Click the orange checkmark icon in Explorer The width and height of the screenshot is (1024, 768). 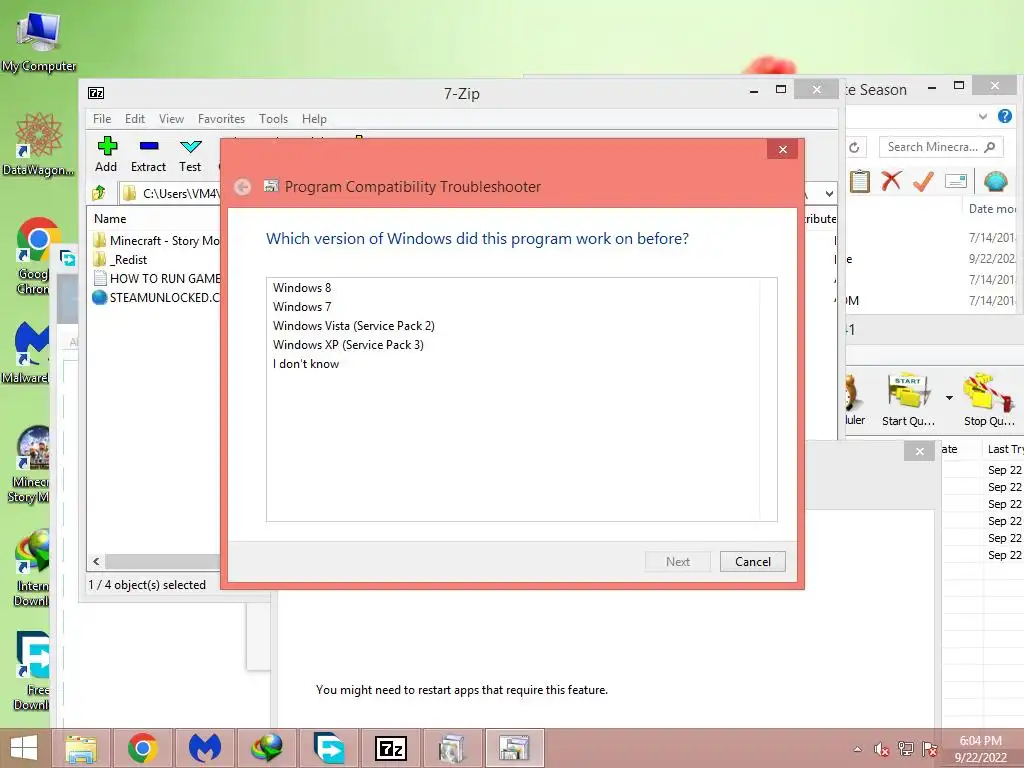(x=923, y=181)
